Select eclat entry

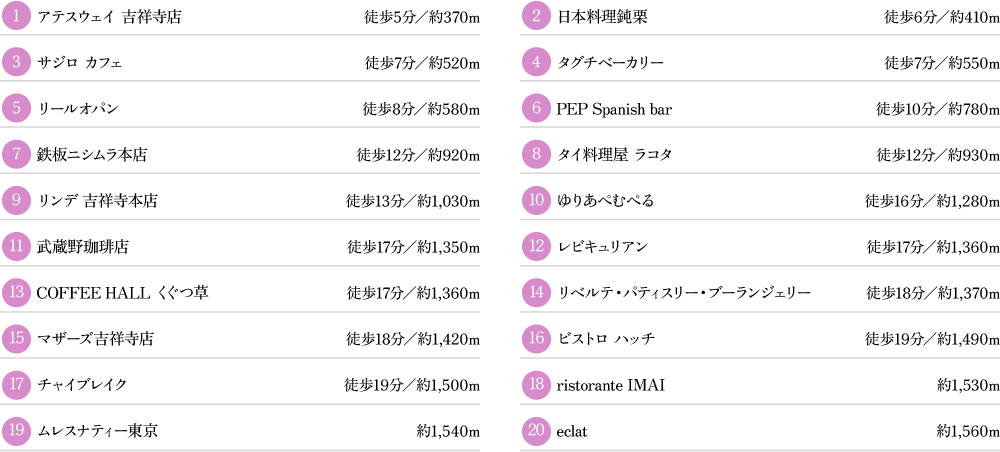click(x=572, y=432)
